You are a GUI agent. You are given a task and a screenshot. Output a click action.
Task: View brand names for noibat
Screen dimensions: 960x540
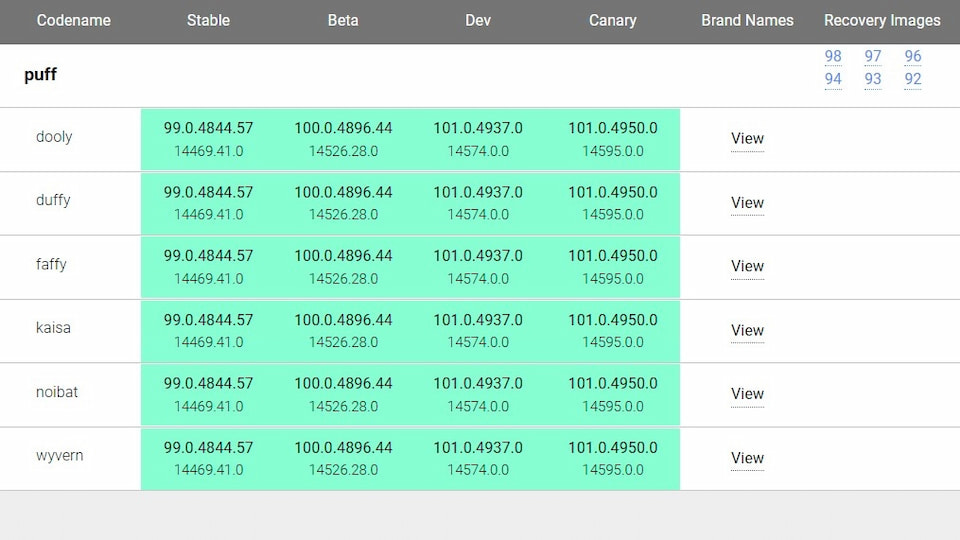747,394
